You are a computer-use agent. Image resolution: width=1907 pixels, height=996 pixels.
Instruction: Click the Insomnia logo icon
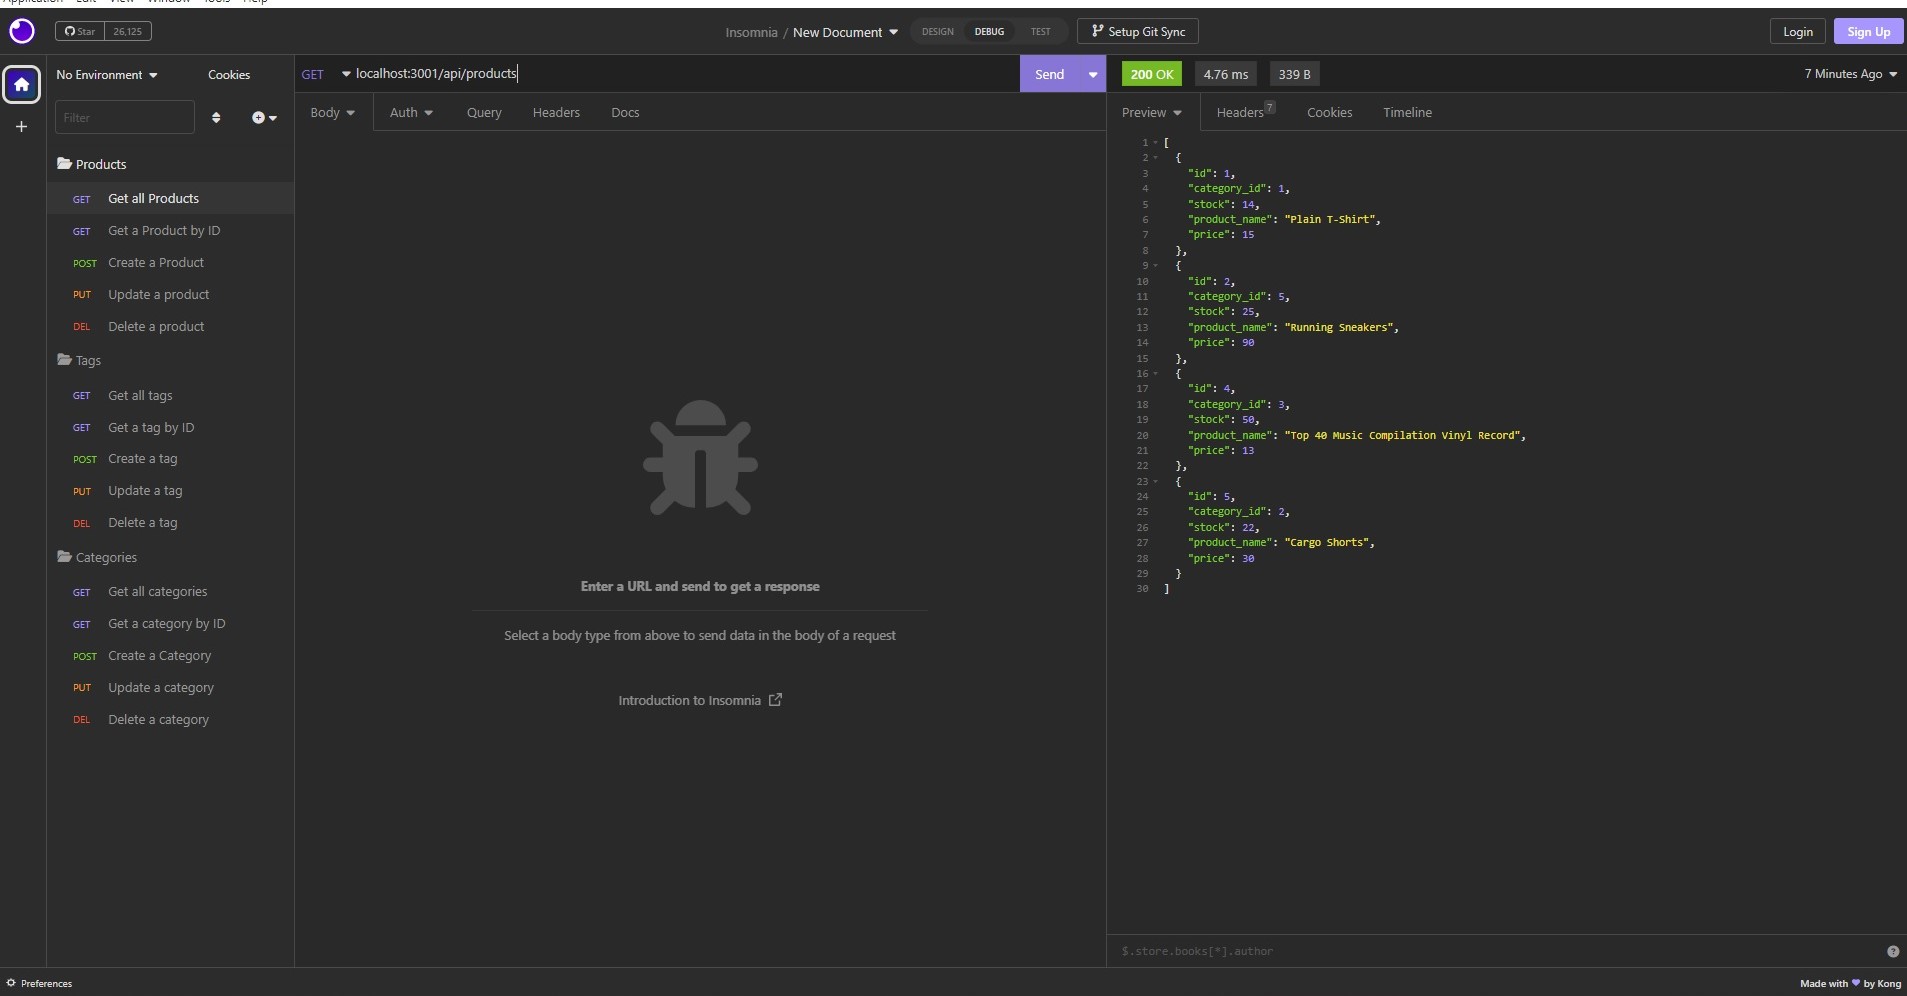22,31
